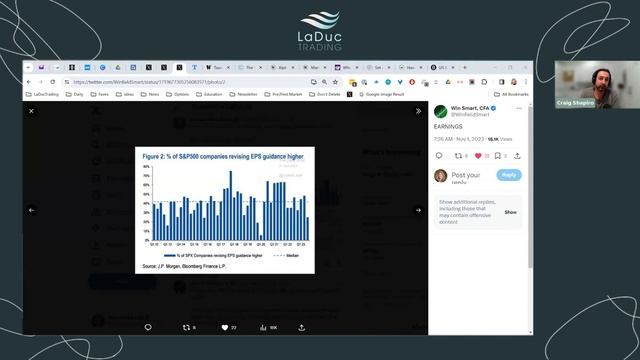Open the News bookmarks folder
The height and width of the screenshot is (360, 640).
150,94
